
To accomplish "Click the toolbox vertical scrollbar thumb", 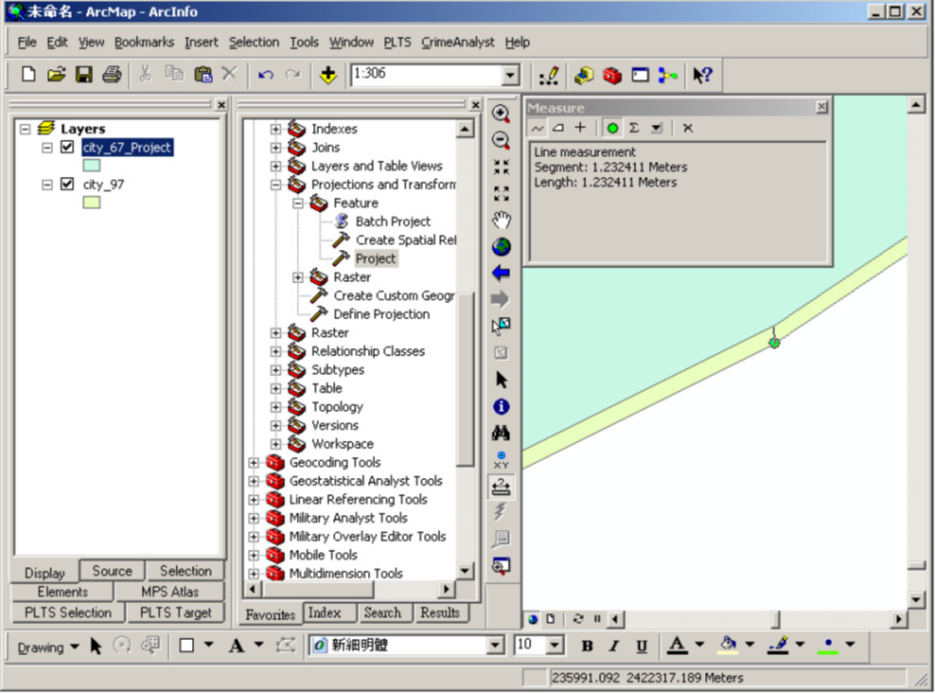I will tap(466, 379).
